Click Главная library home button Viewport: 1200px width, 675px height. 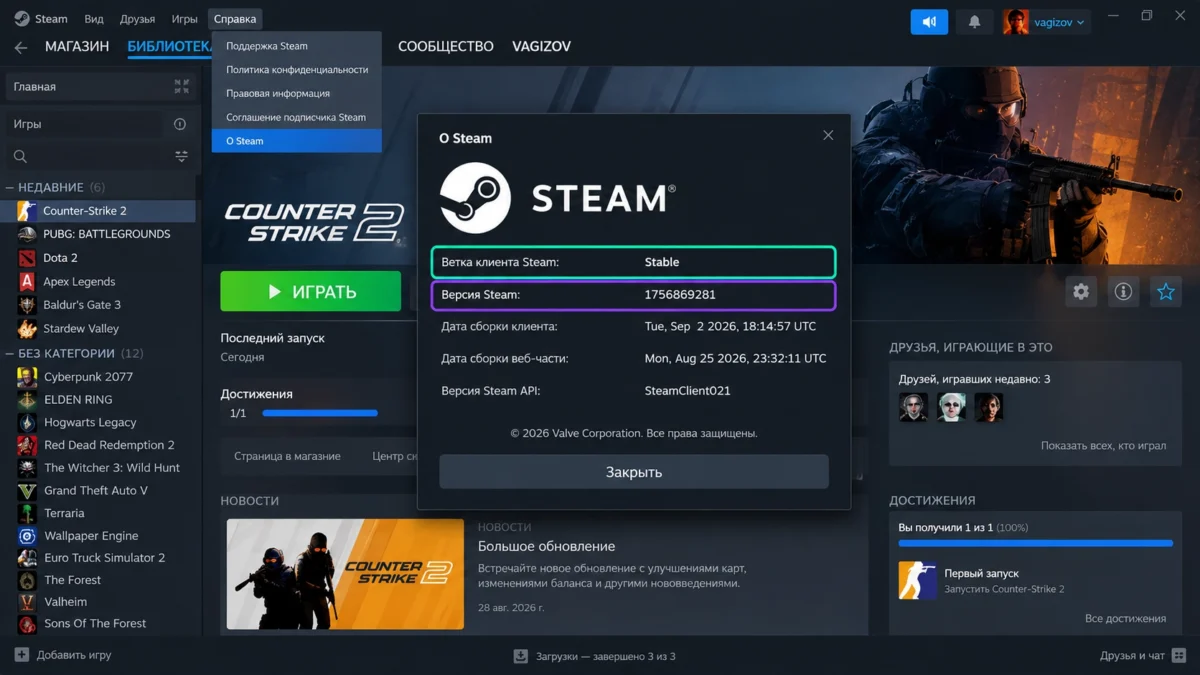coord(84,87)
